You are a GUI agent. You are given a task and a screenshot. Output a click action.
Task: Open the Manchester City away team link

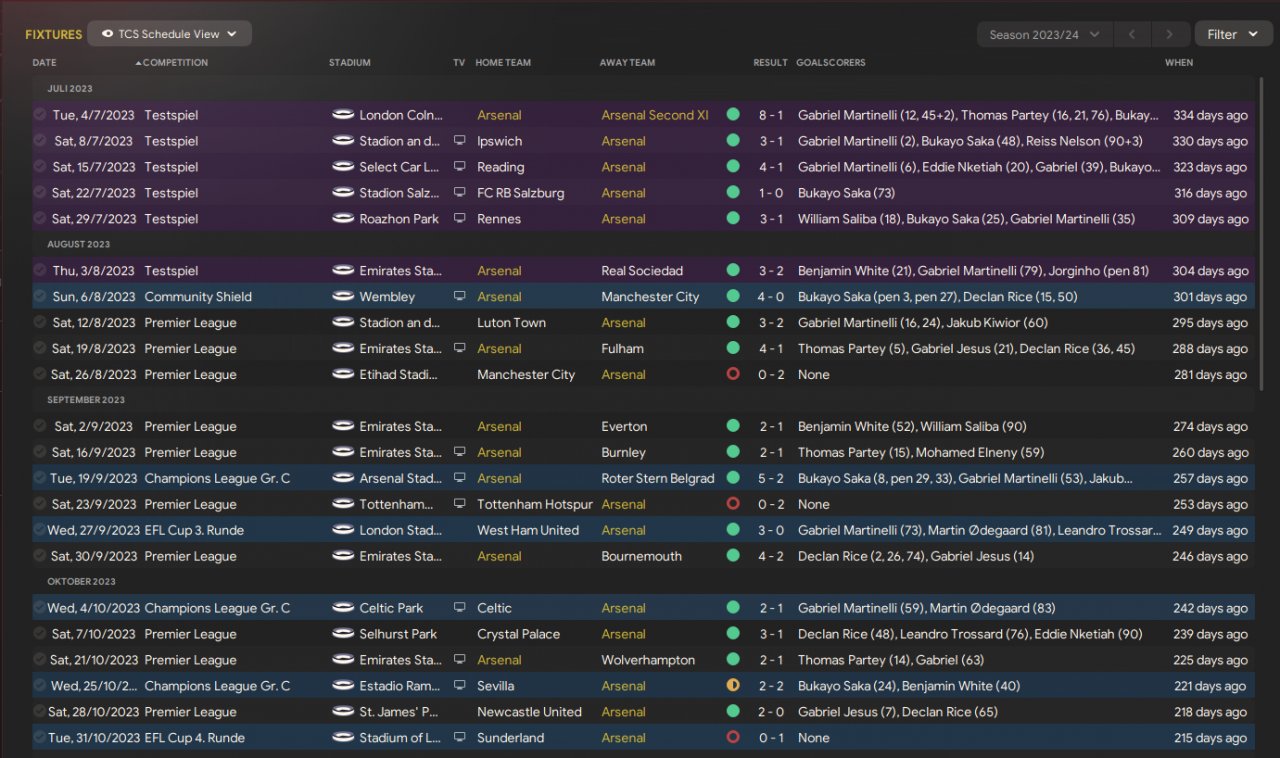click(x=650, y=297)
